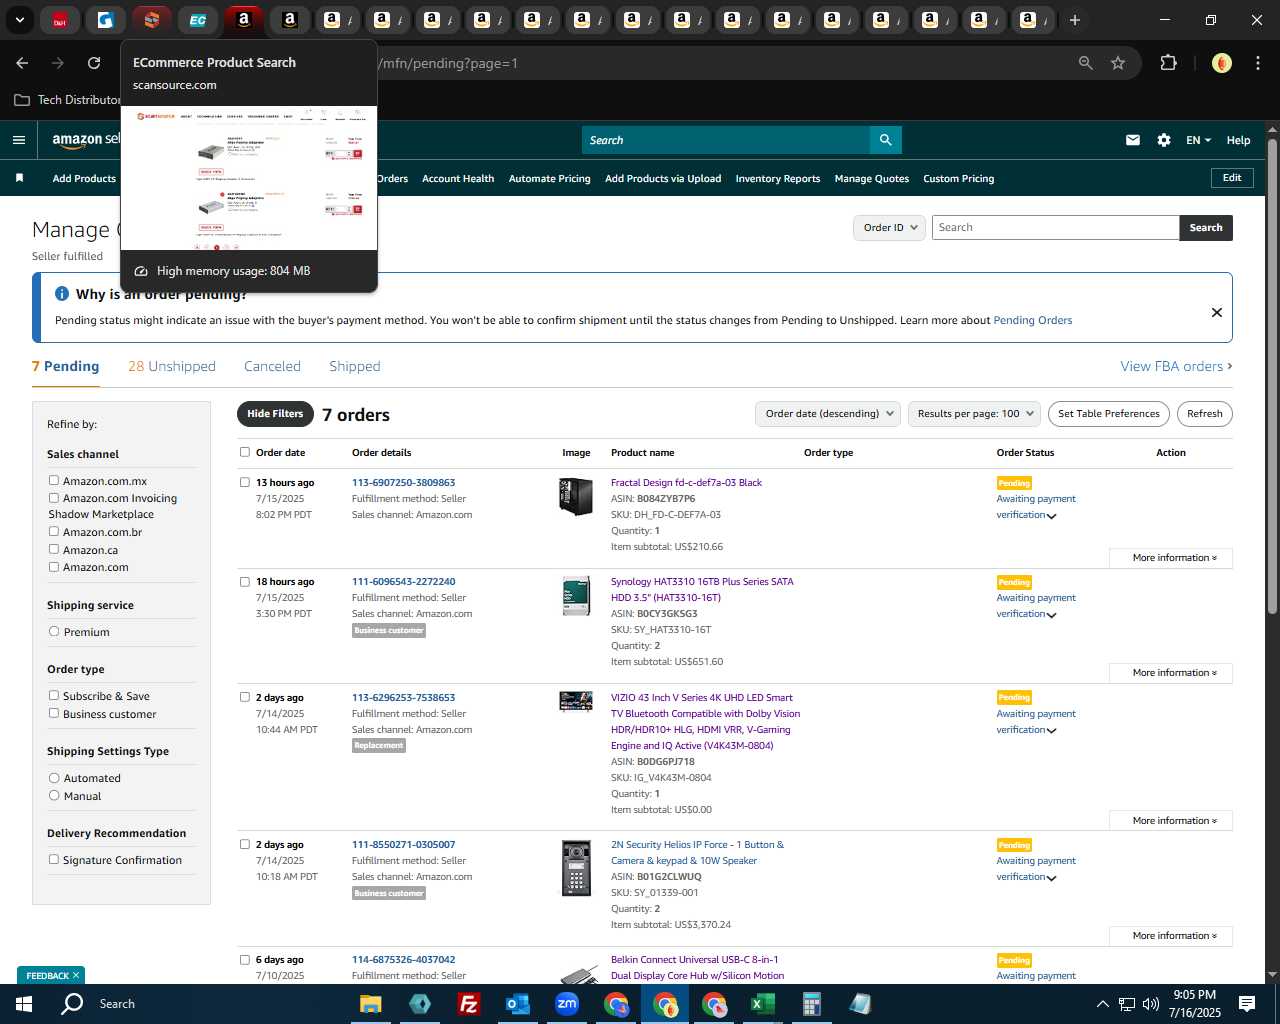Switch to the Shipped tab
Viewport: 1280px width, 1024px height.
click(x=355, y=366)
